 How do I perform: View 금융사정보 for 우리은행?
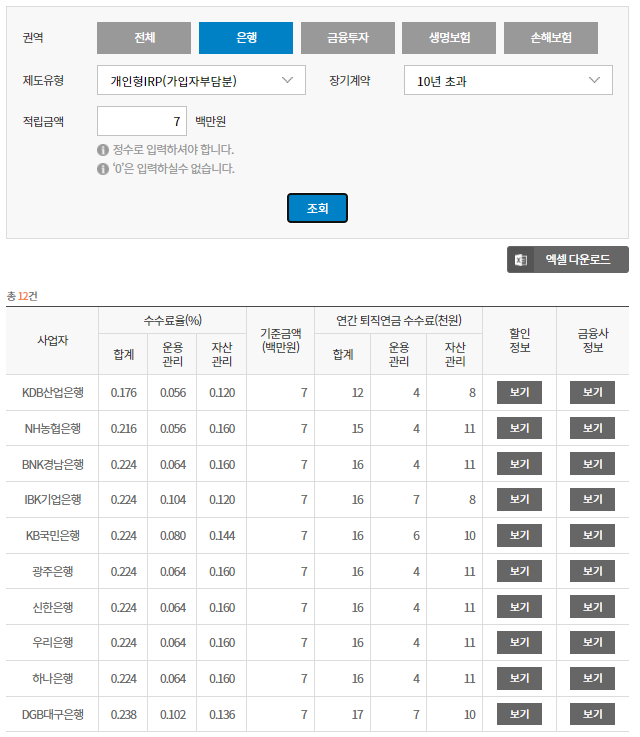(592, 643)
